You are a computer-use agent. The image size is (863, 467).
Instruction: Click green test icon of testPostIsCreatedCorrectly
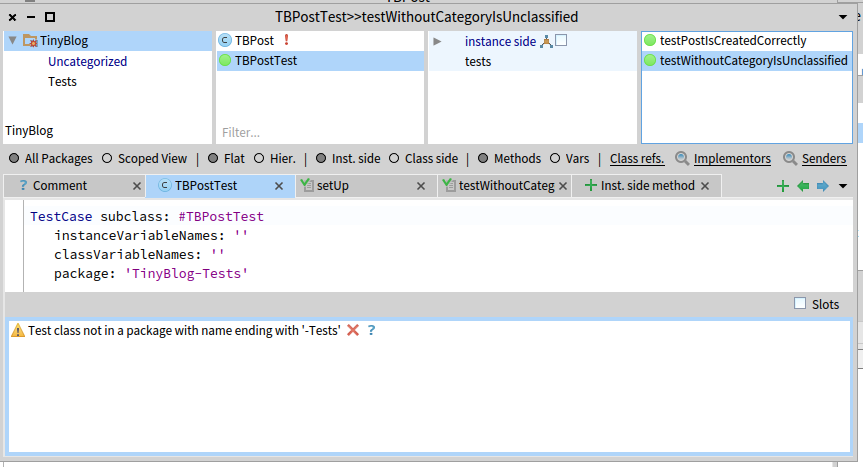[650, 41]
